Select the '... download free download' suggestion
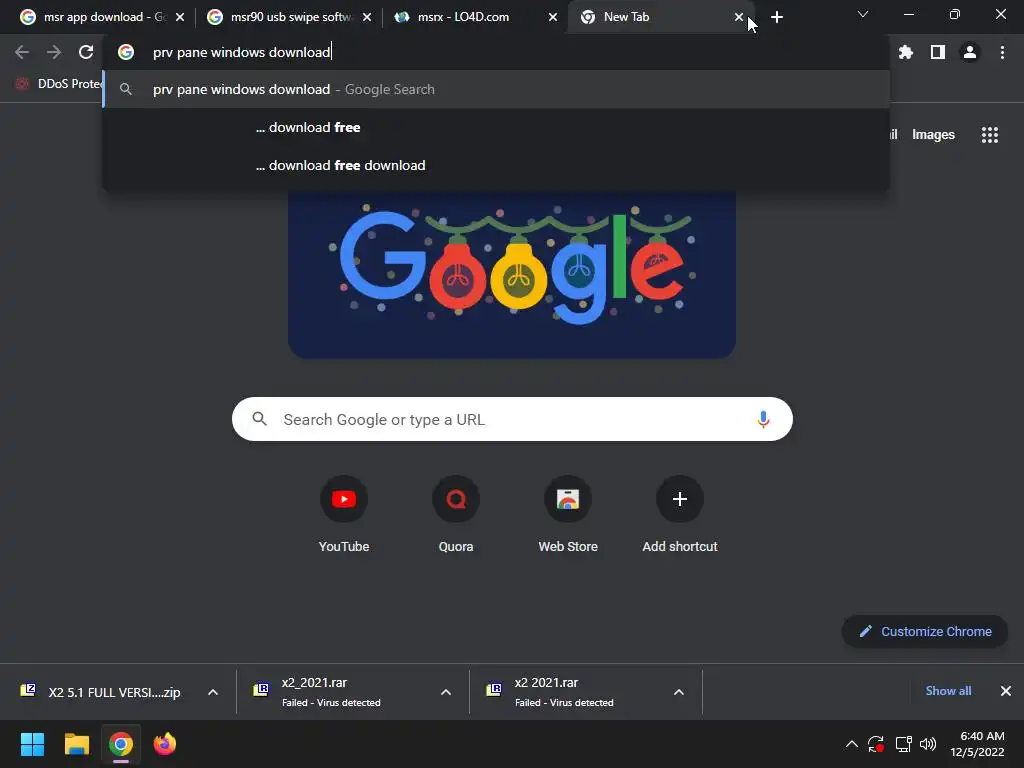 click(x=496, y=165)
